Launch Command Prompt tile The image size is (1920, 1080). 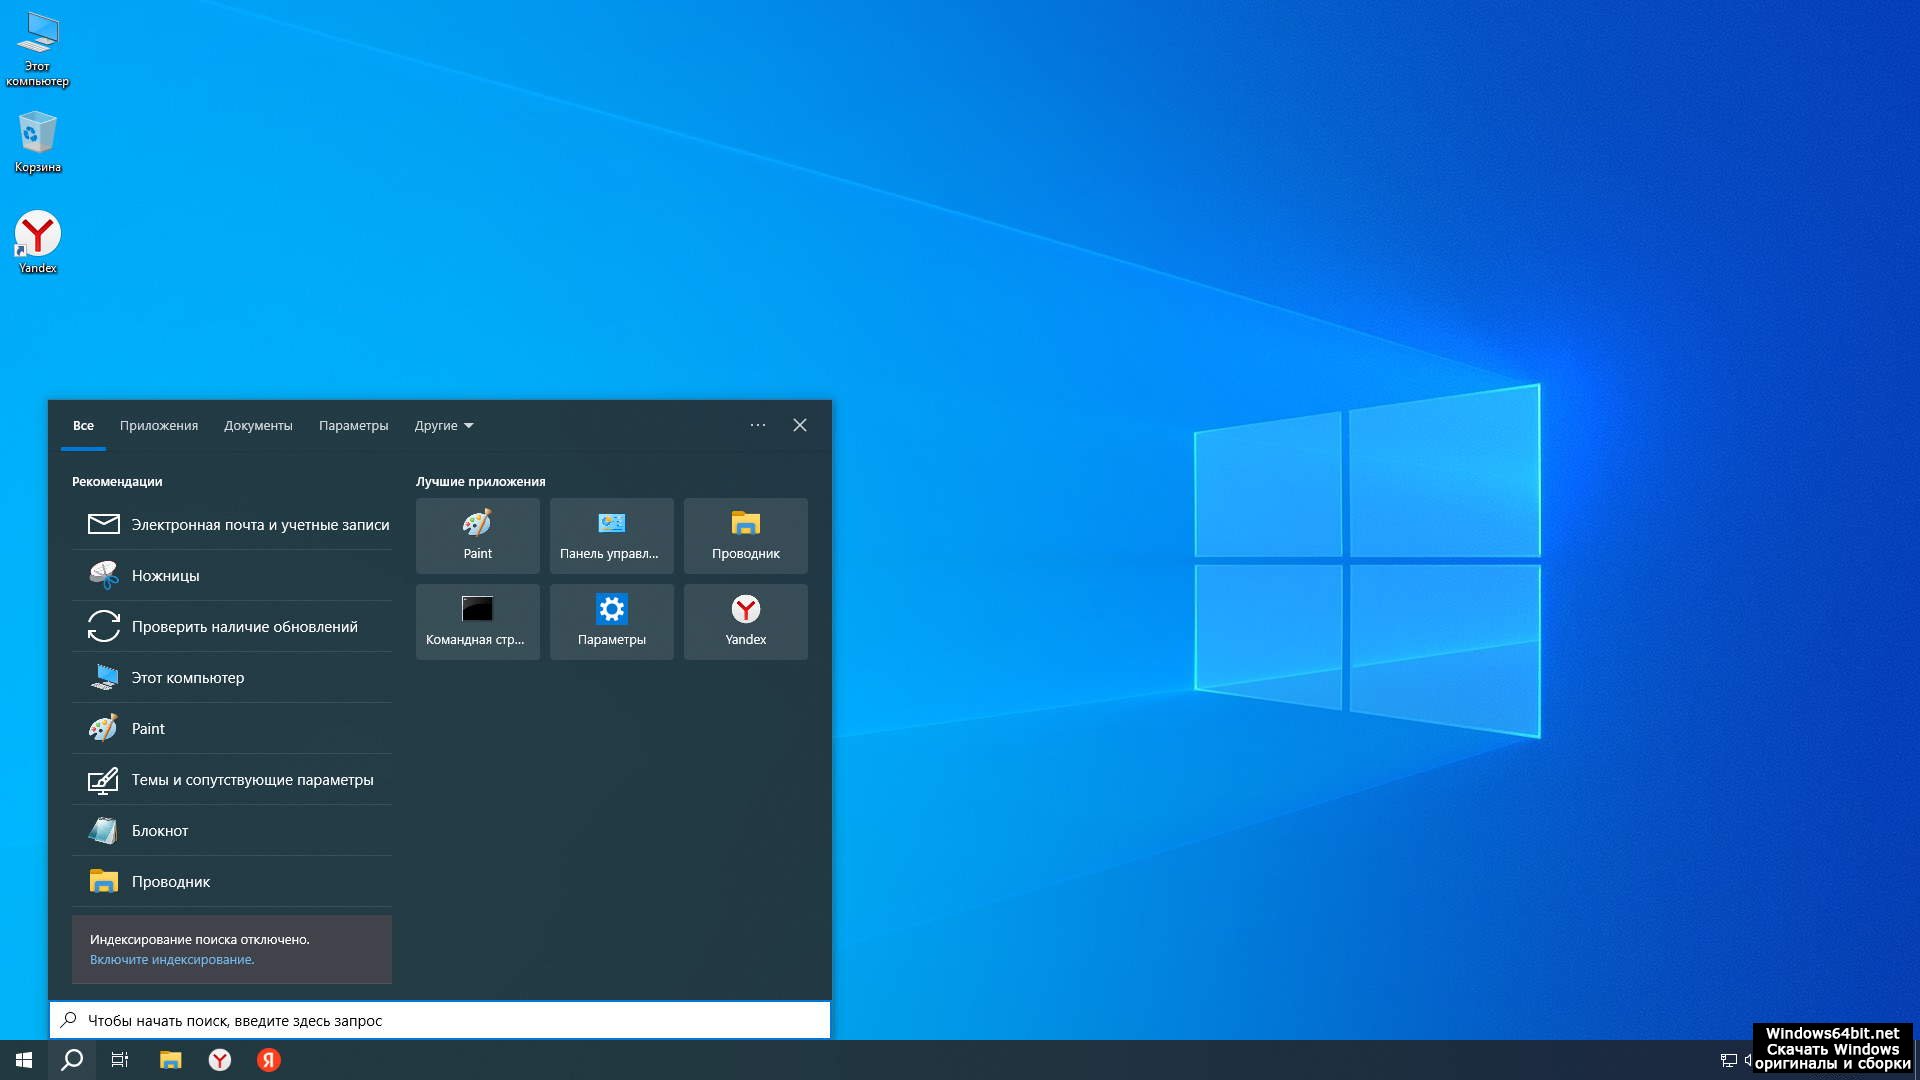(477, 621)
